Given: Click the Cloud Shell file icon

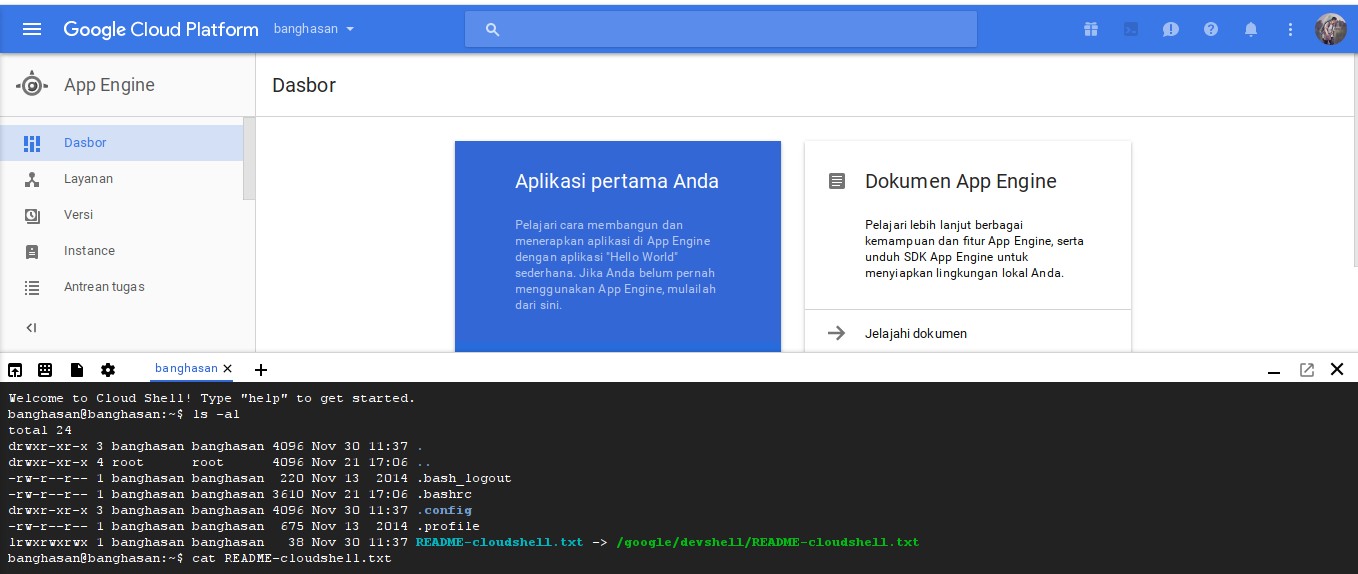Looking at the screenshot, I should pyautogui.click(x=77, y=370).
